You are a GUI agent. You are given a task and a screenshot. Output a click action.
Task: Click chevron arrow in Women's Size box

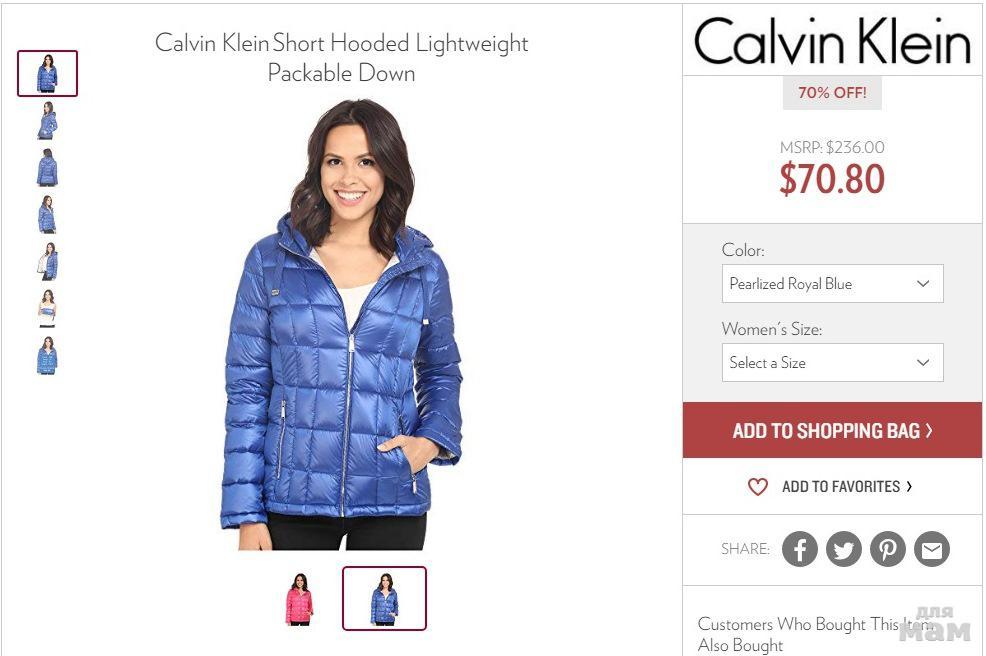tap(922, 362)
